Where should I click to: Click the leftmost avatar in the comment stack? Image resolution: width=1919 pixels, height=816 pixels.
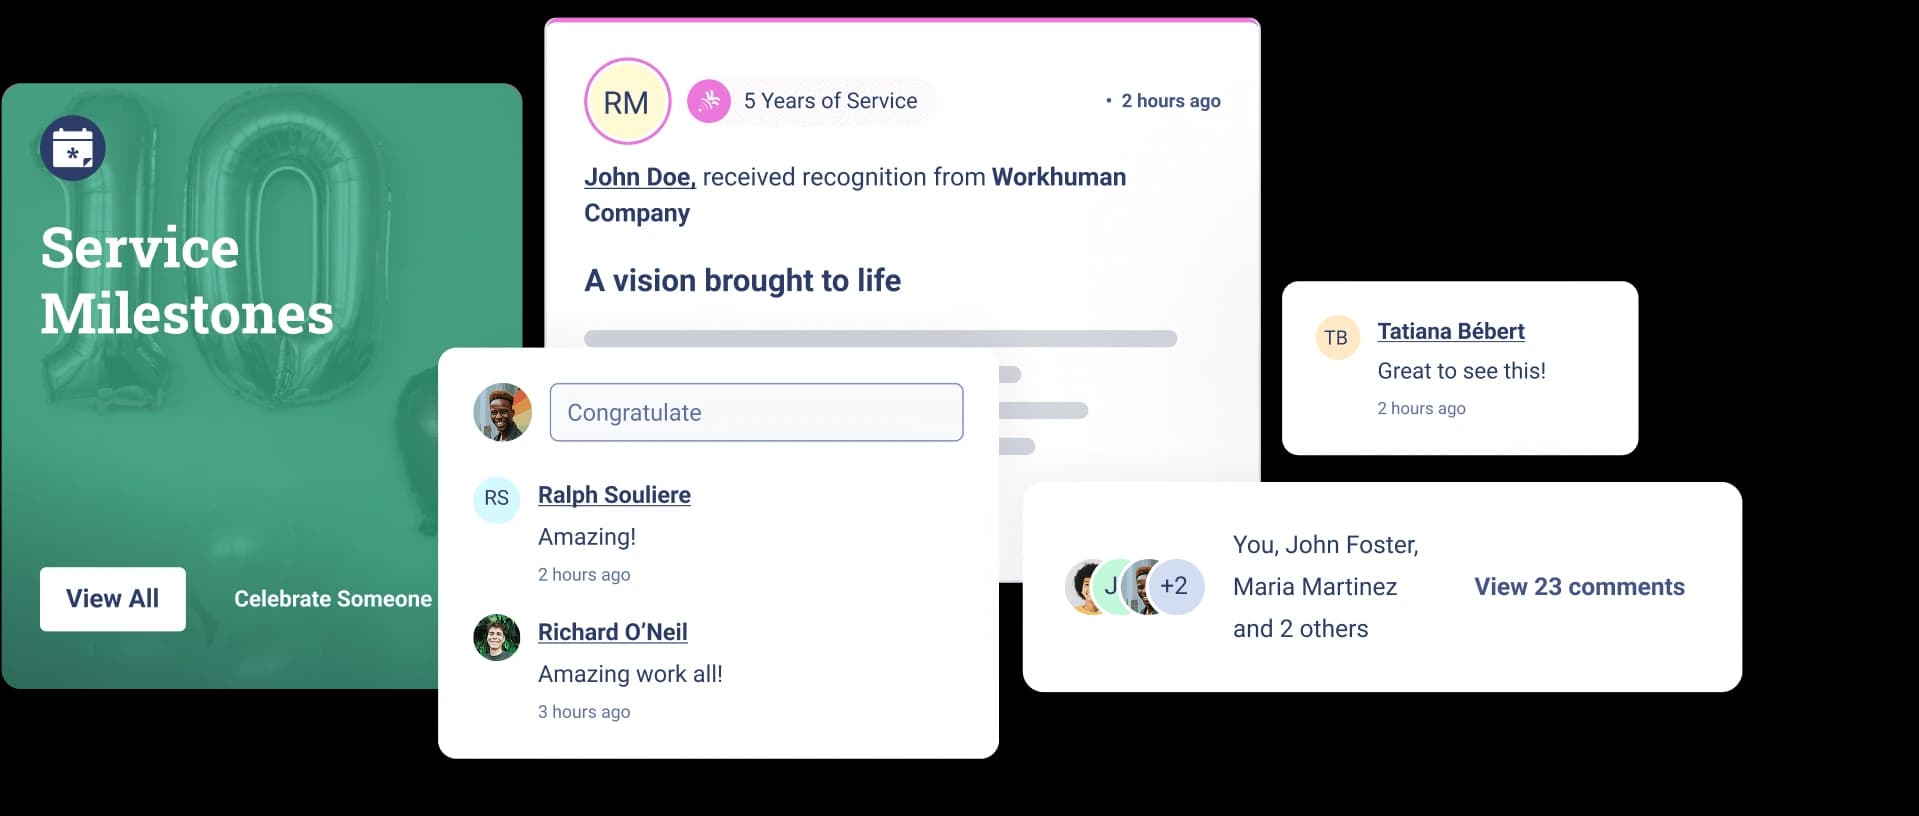point(1085,587)
